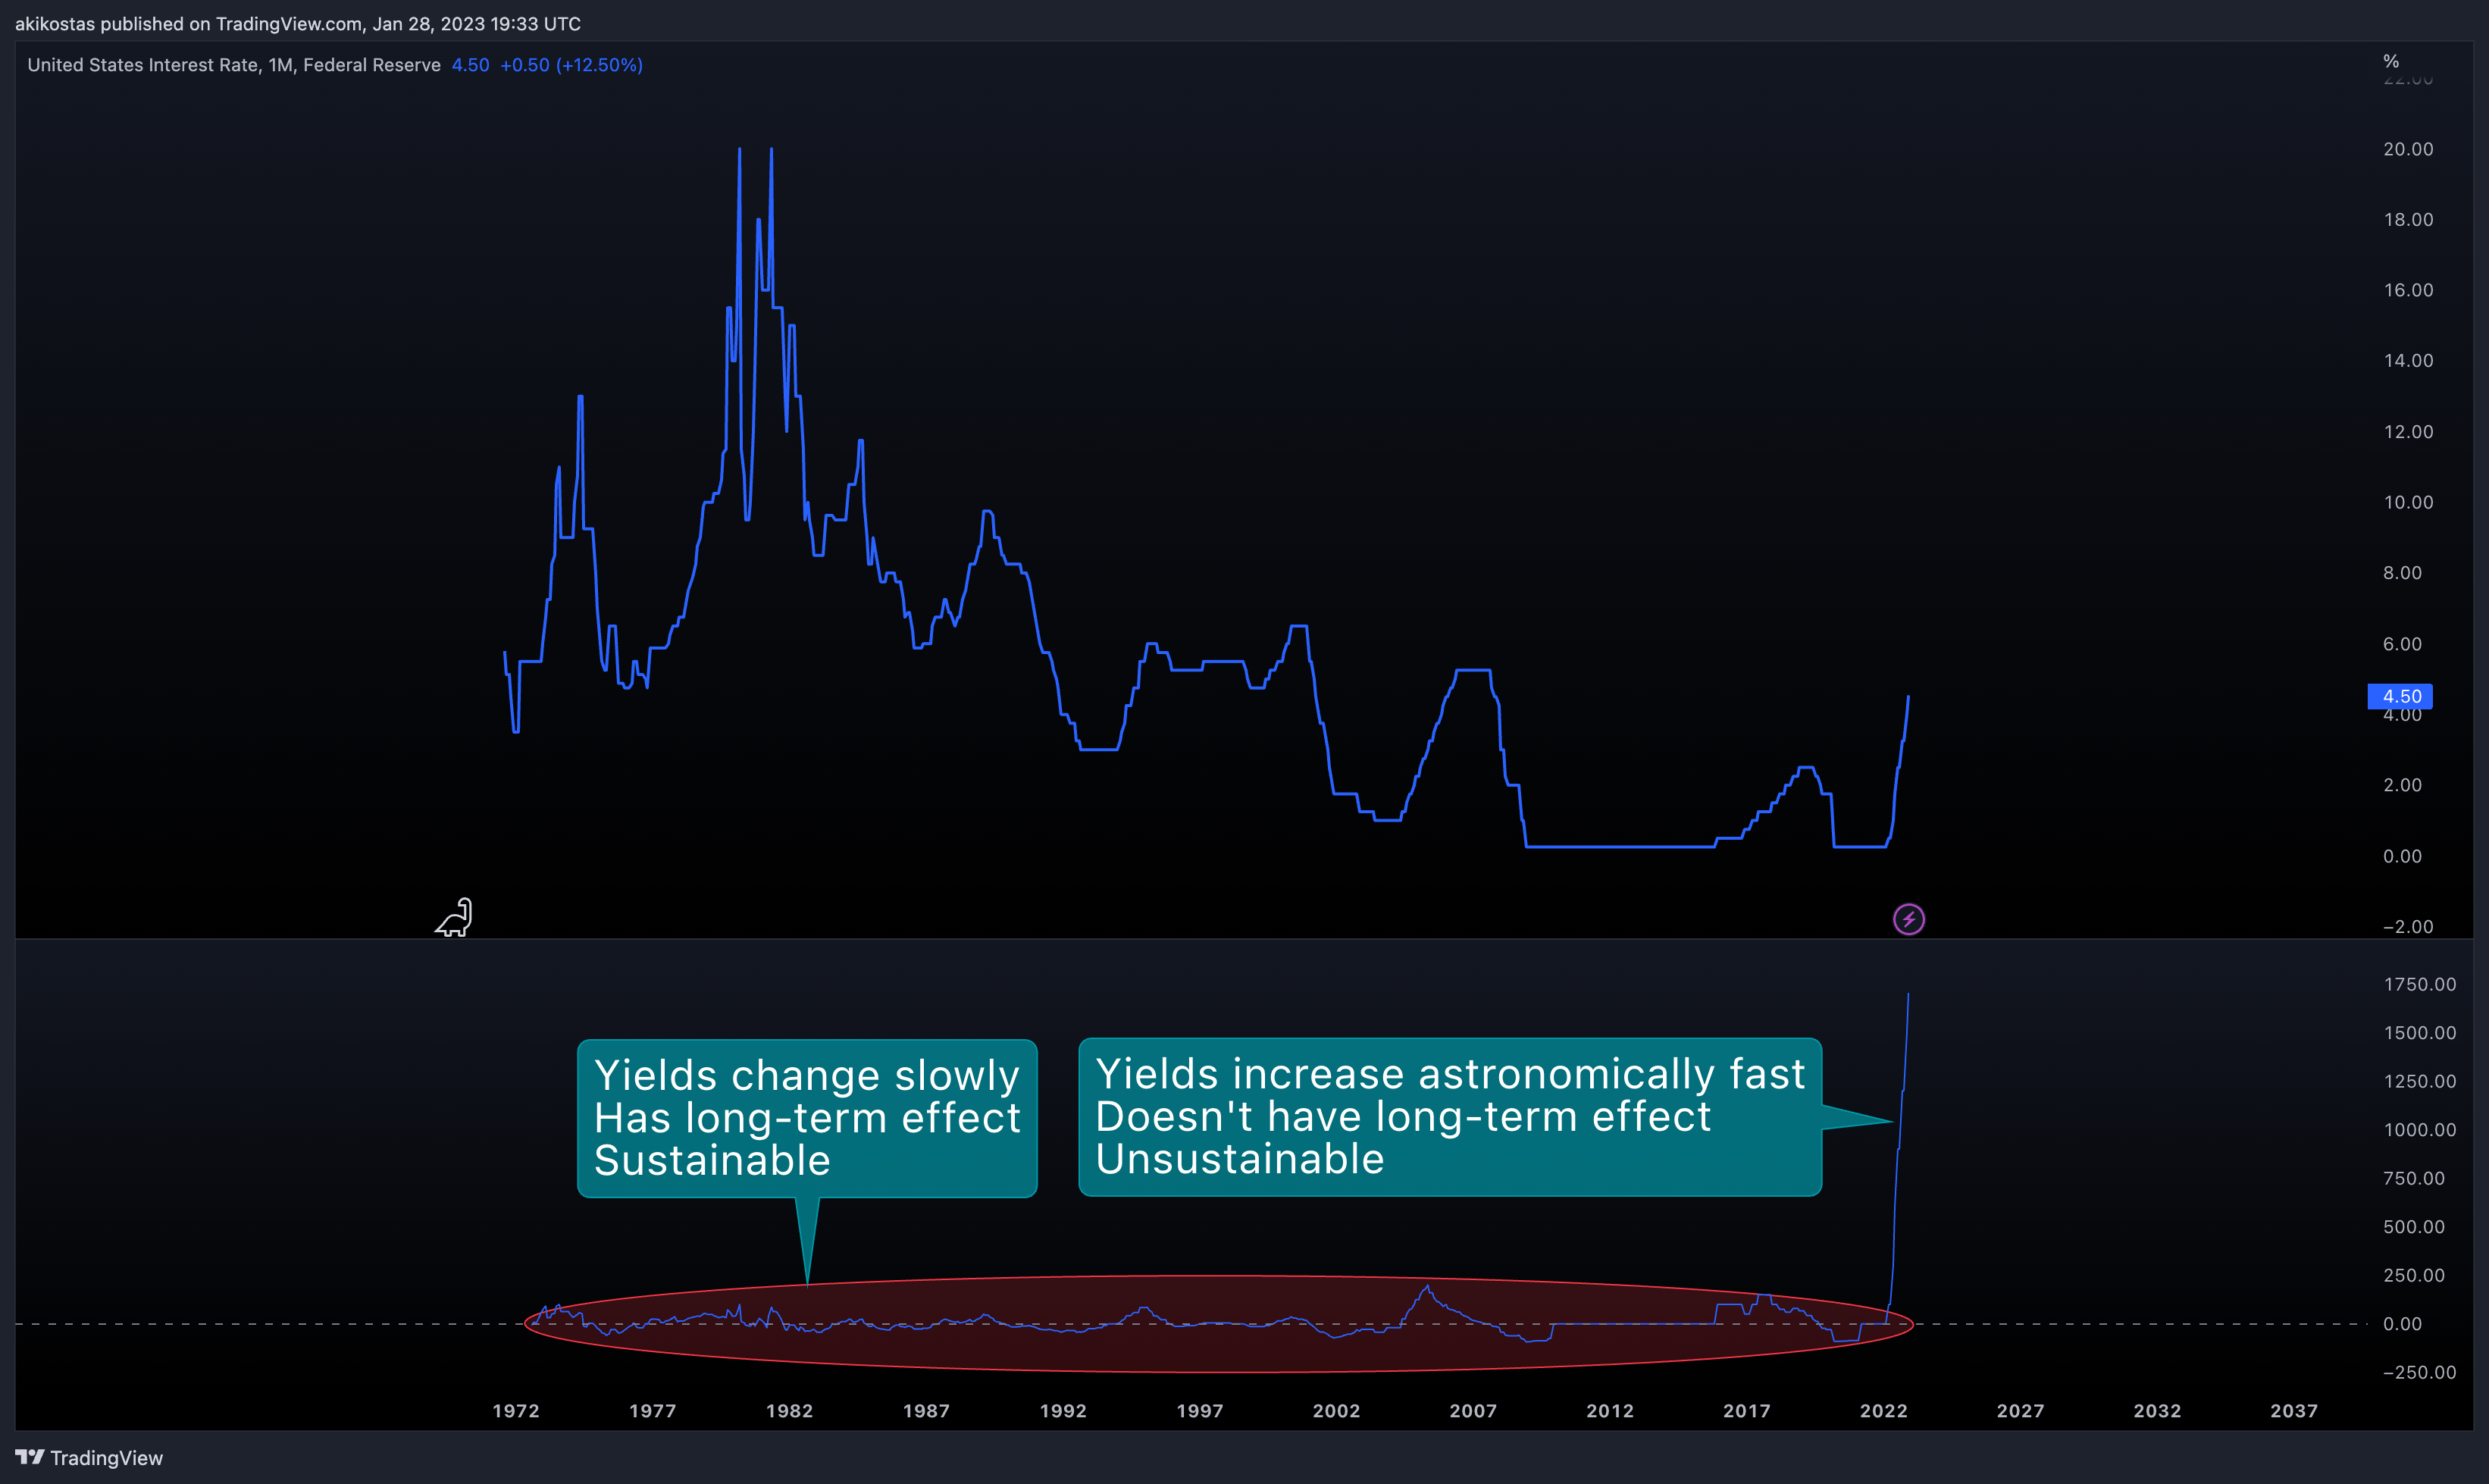Viewport: 2489px width, 1484px height.
Task: Click the 4.50 current price label
Action: (2400, 696)
